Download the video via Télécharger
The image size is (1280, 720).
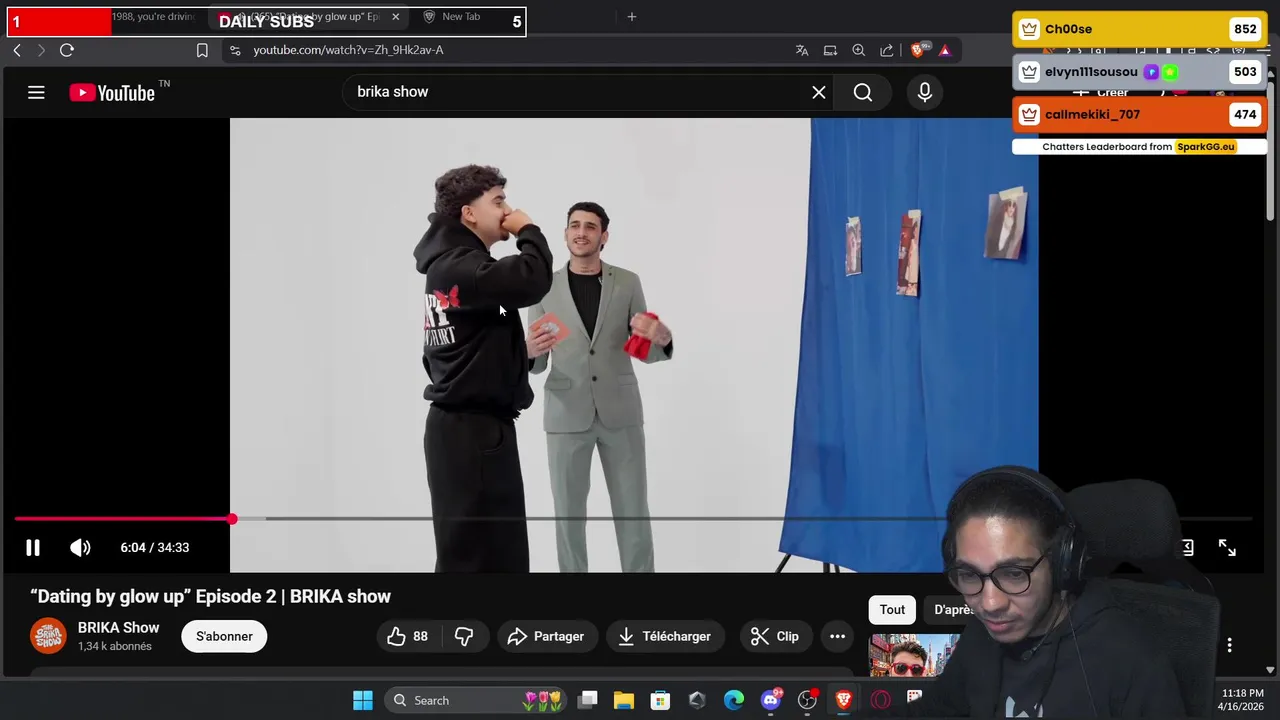click(x=665, y=636)
